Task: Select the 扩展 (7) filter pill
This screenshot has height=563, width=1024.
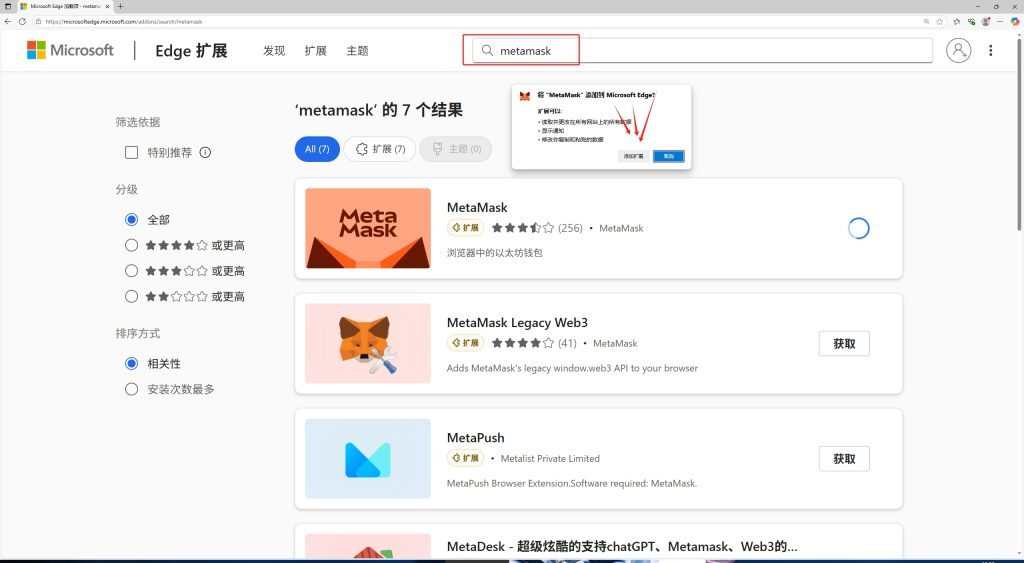Action: tap(379, 149)
